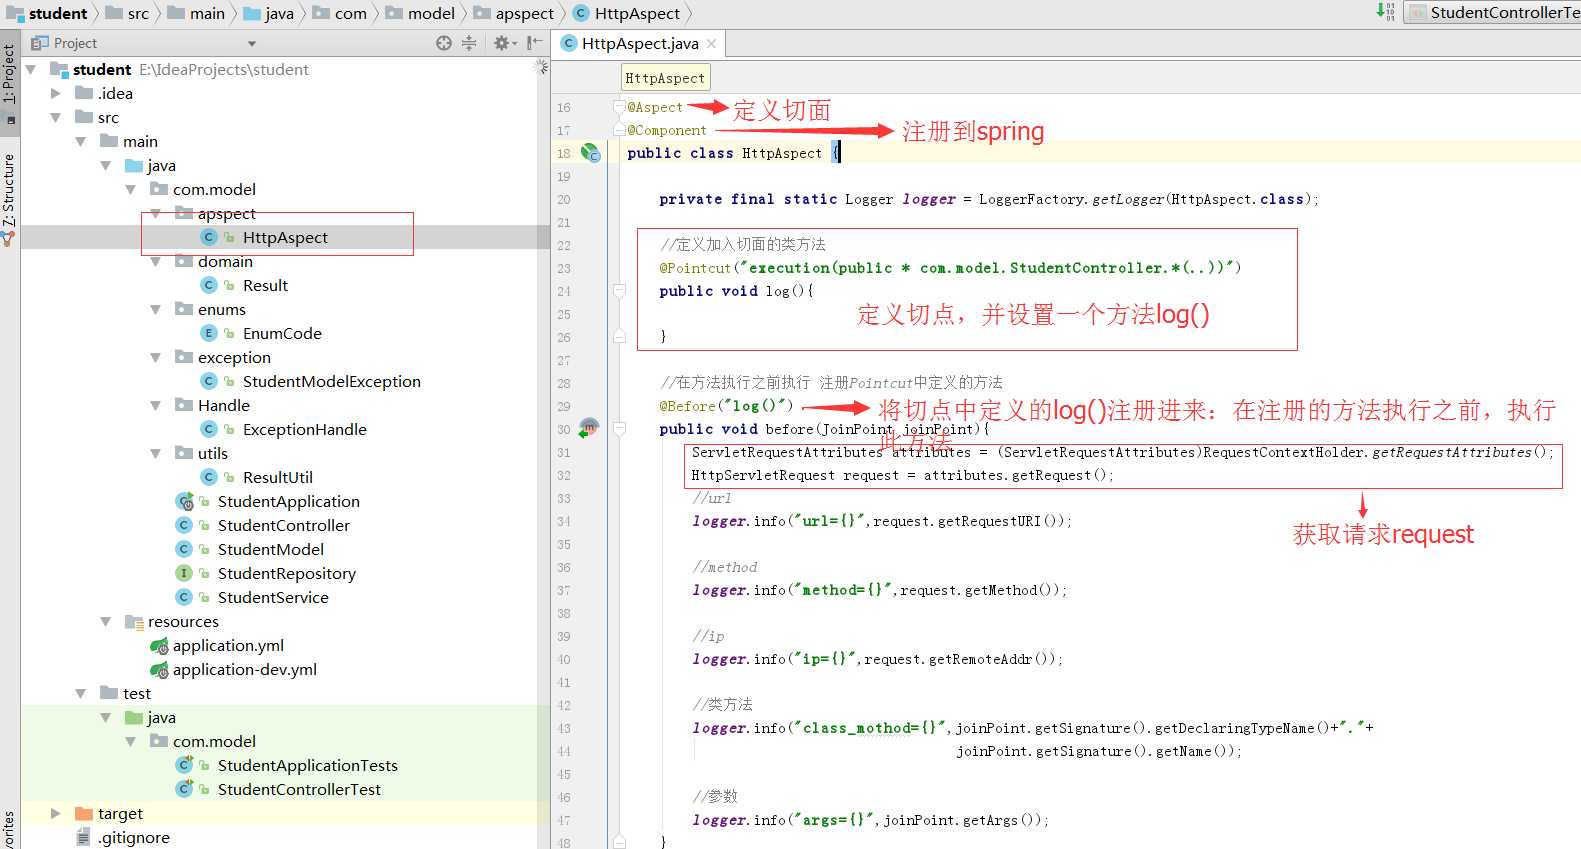
Task: Fold the annotation block at line 16
Action: 619,107
